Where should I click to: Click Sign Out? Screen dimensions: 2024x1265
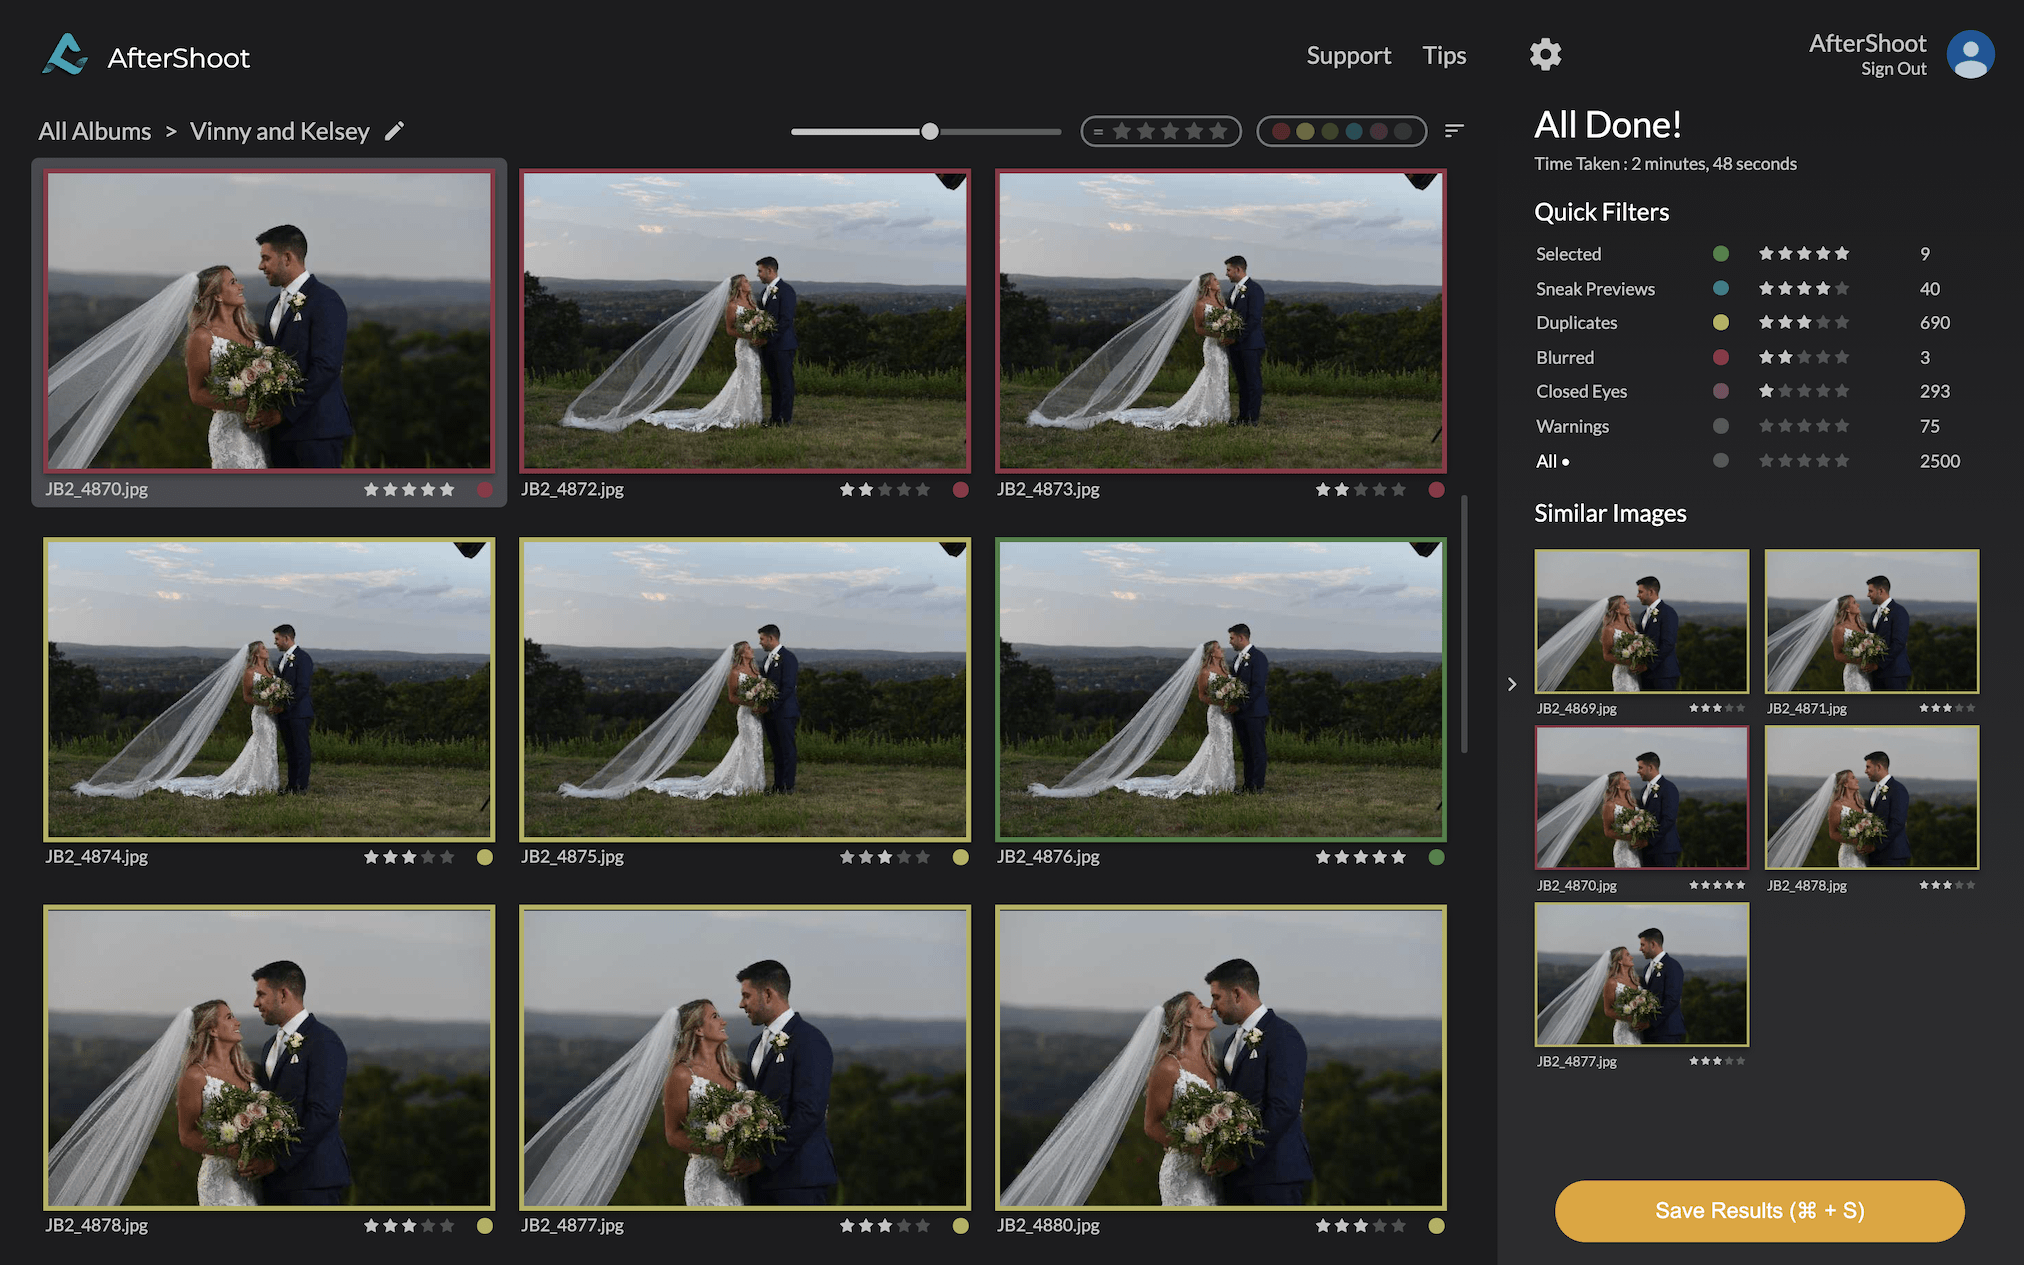pos(1893,69)
